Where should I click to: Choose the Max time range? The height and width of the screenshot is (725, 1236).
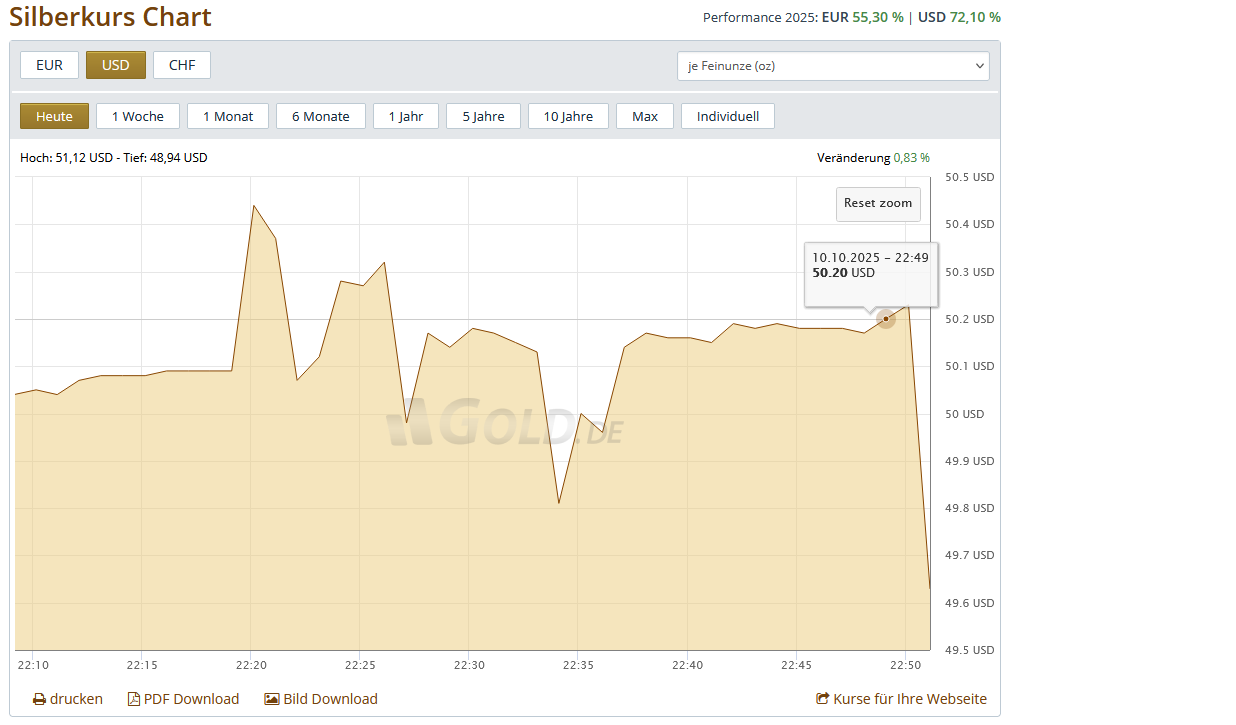click(x=645, y=116)
